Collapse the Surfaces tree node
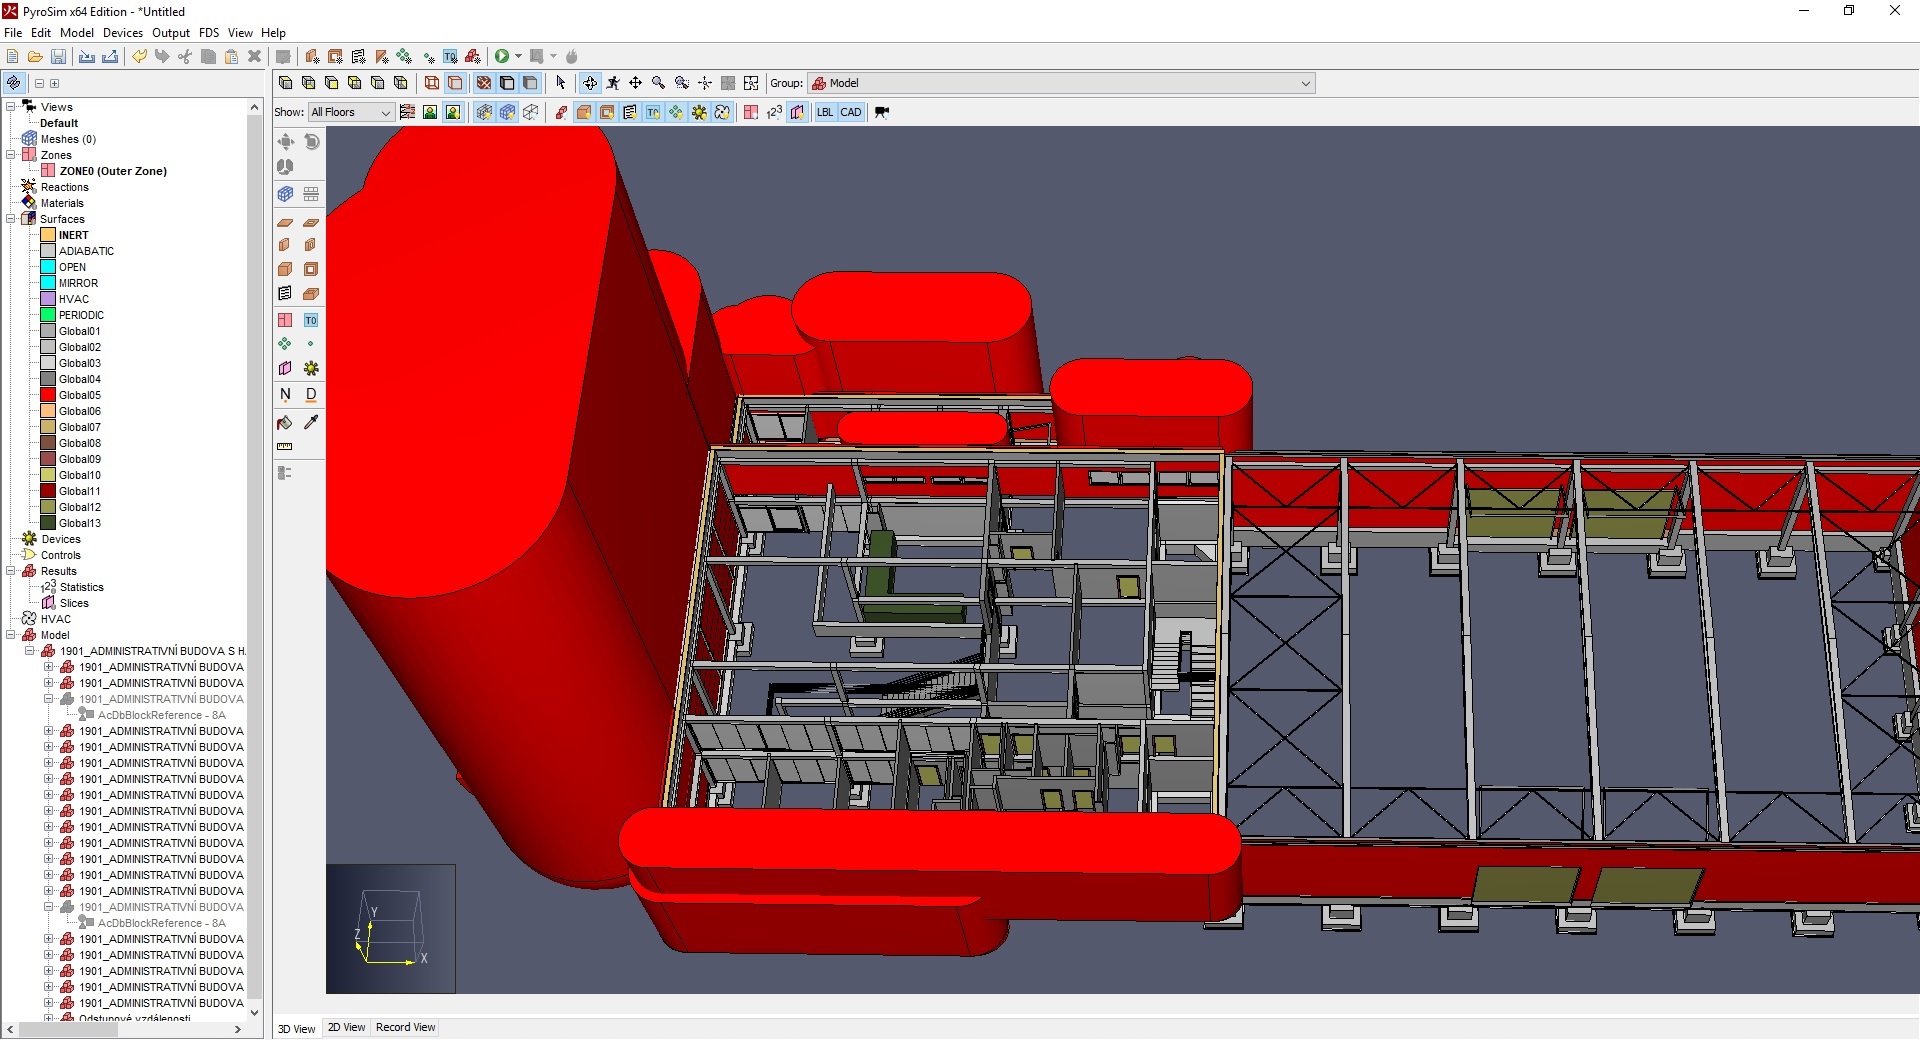Image resolution: width=1920 pixels, height=1040 pixels. [11, 219]
